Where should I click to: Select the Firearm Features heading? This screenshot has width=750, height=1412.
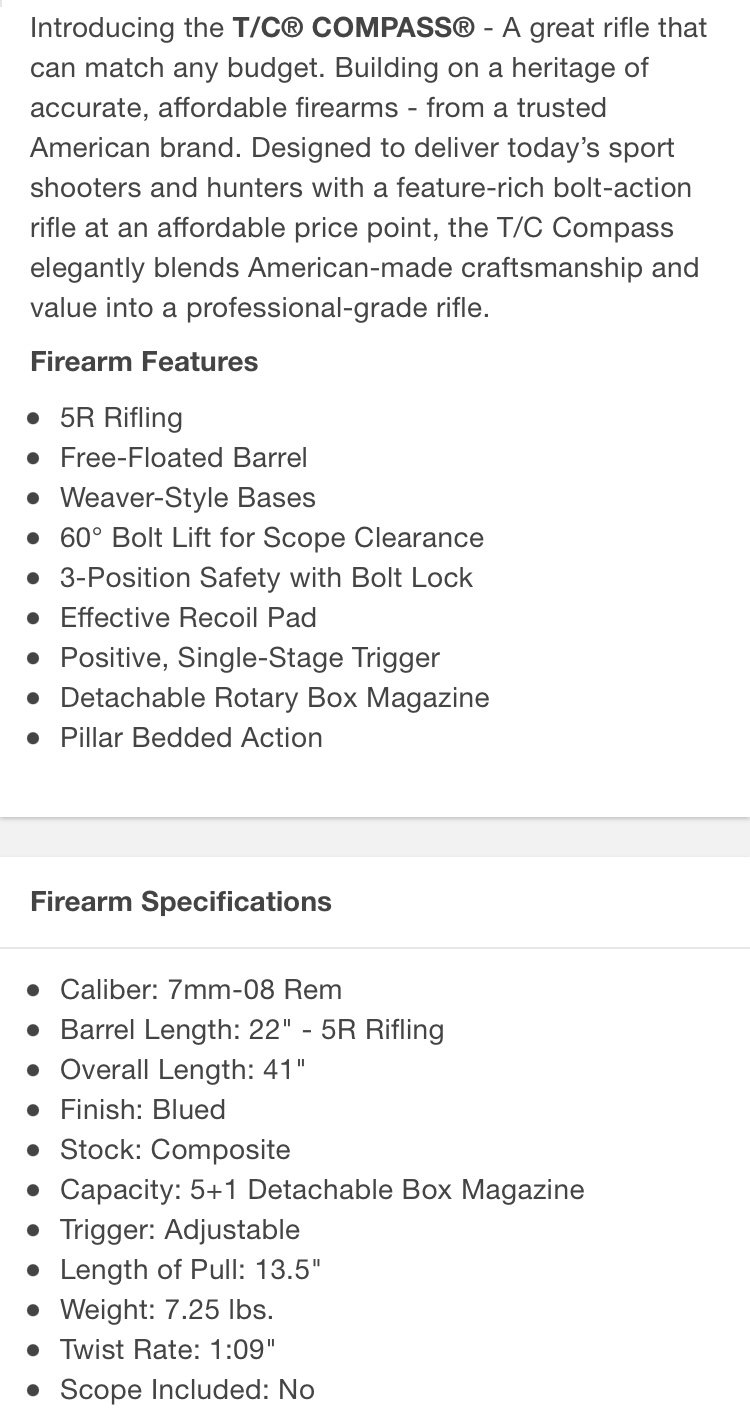144,362
